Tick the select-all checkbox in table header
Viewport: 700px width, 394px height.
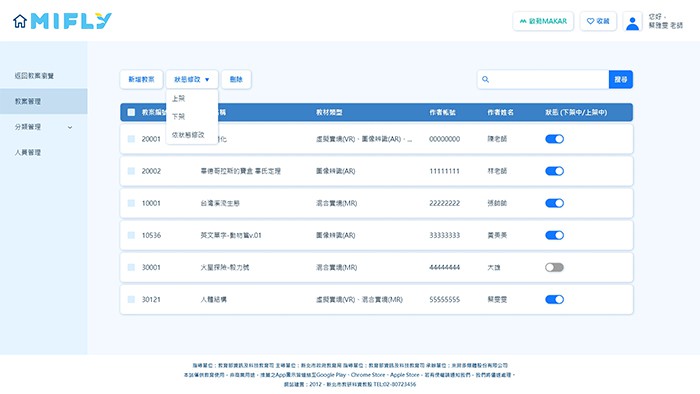[131, 112]
